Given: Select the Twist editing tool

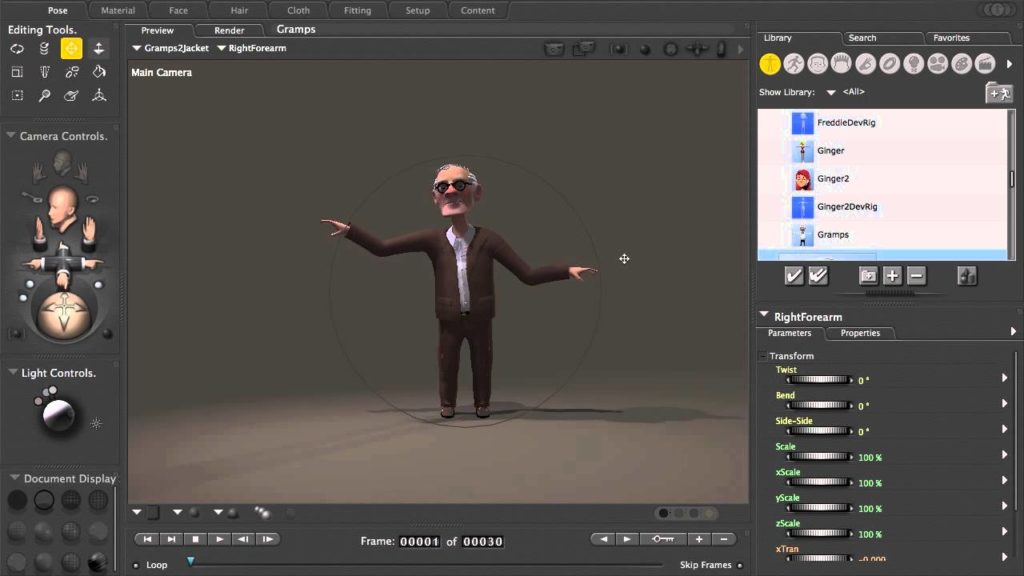Looking at the screenshot, I should (x=44, y=48).
